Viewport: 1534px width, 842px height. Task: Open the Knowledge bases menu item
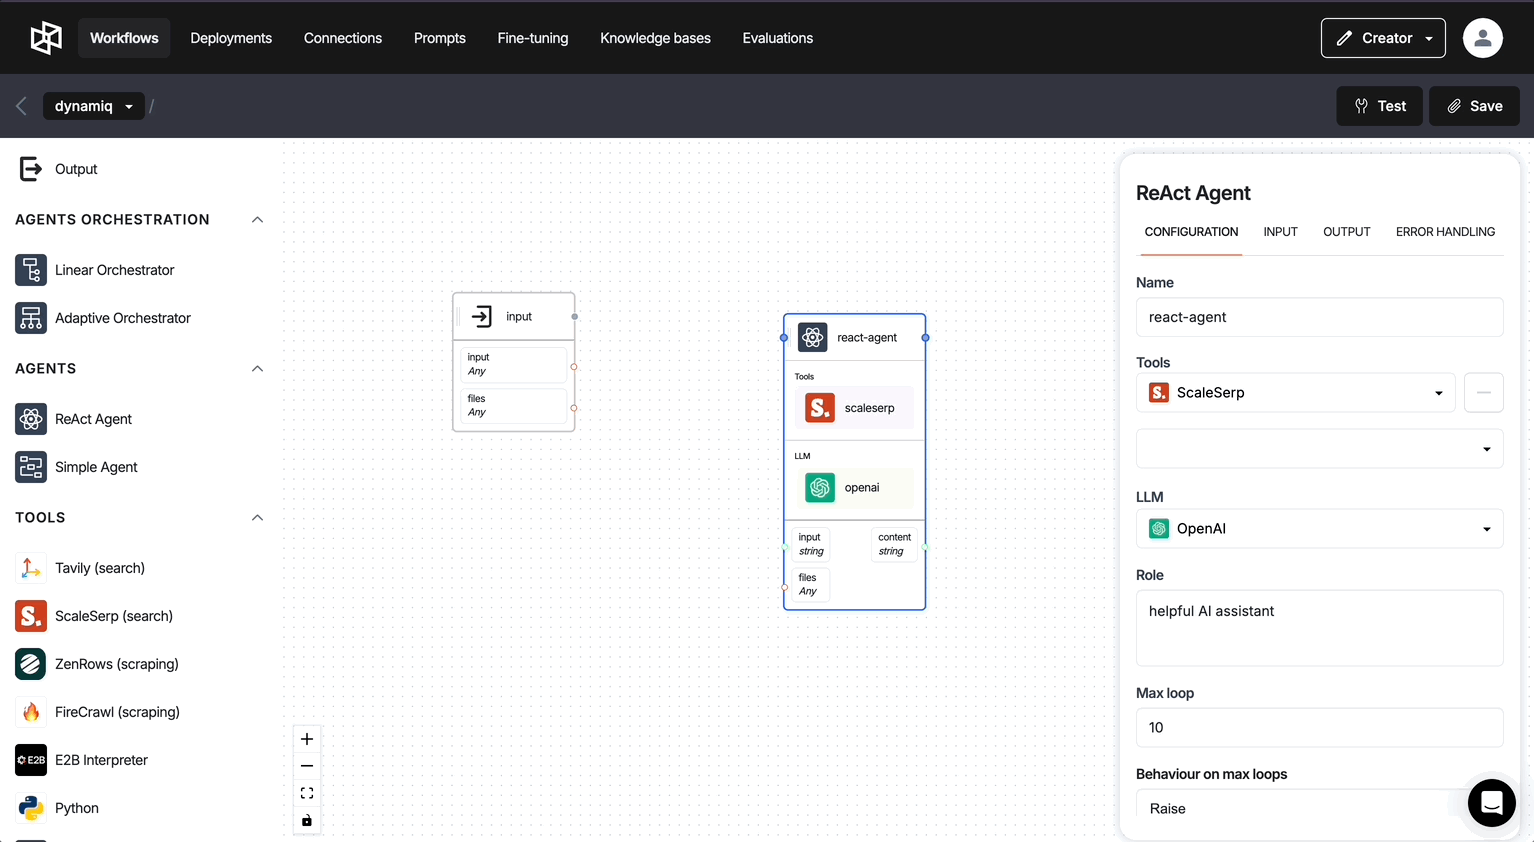655,38
